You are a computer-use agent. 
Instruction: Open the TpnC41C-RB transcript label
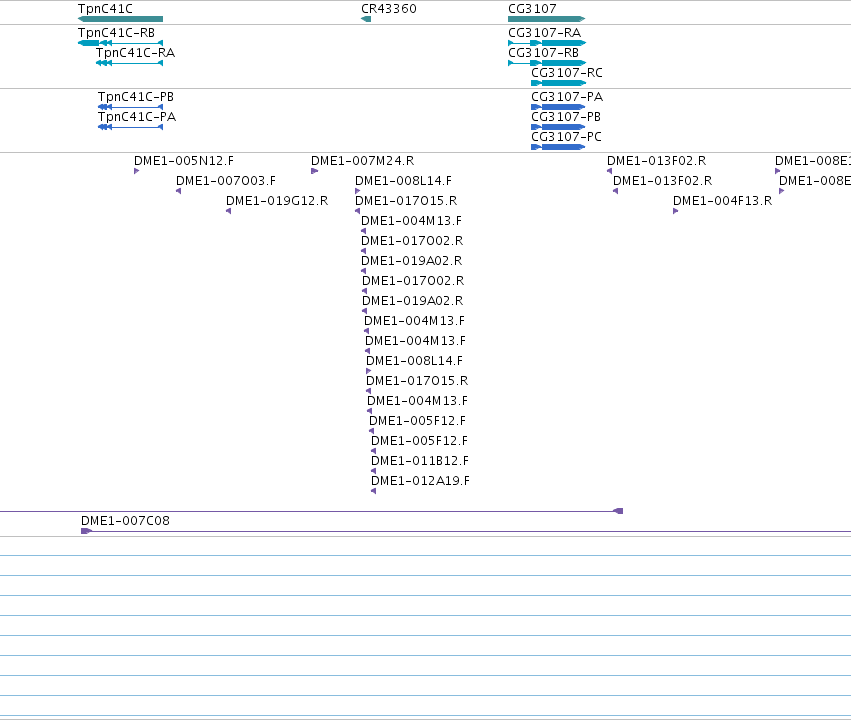116,33
